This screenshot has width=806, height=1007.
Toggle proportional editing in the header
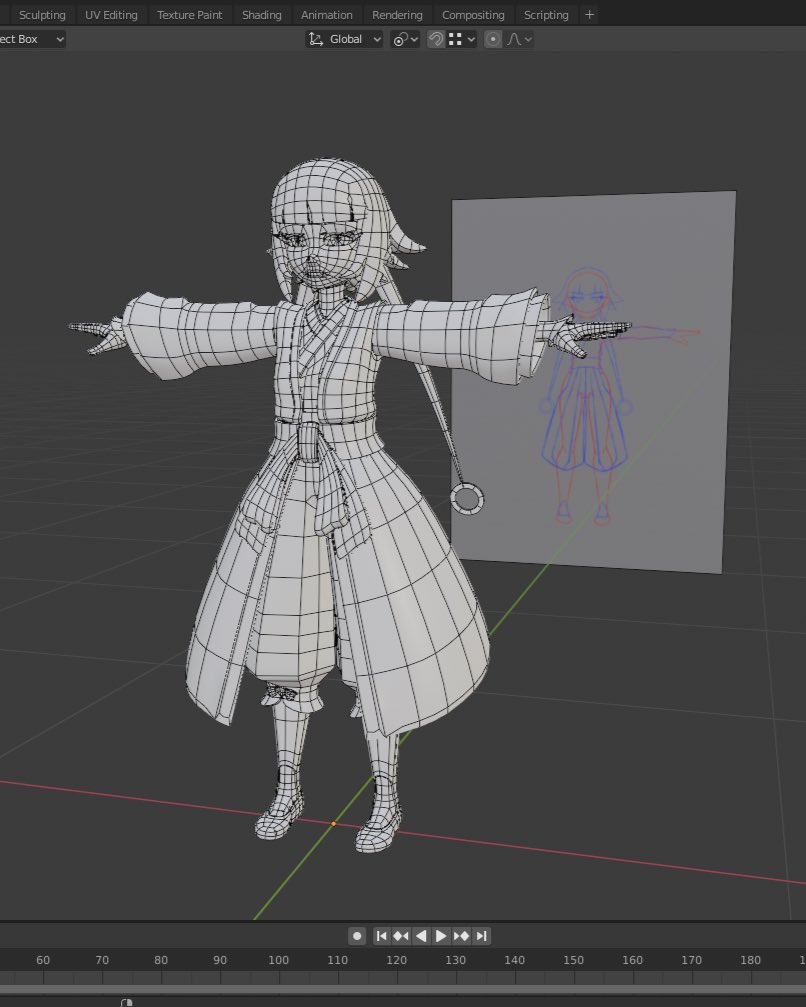tap(493, 39)
